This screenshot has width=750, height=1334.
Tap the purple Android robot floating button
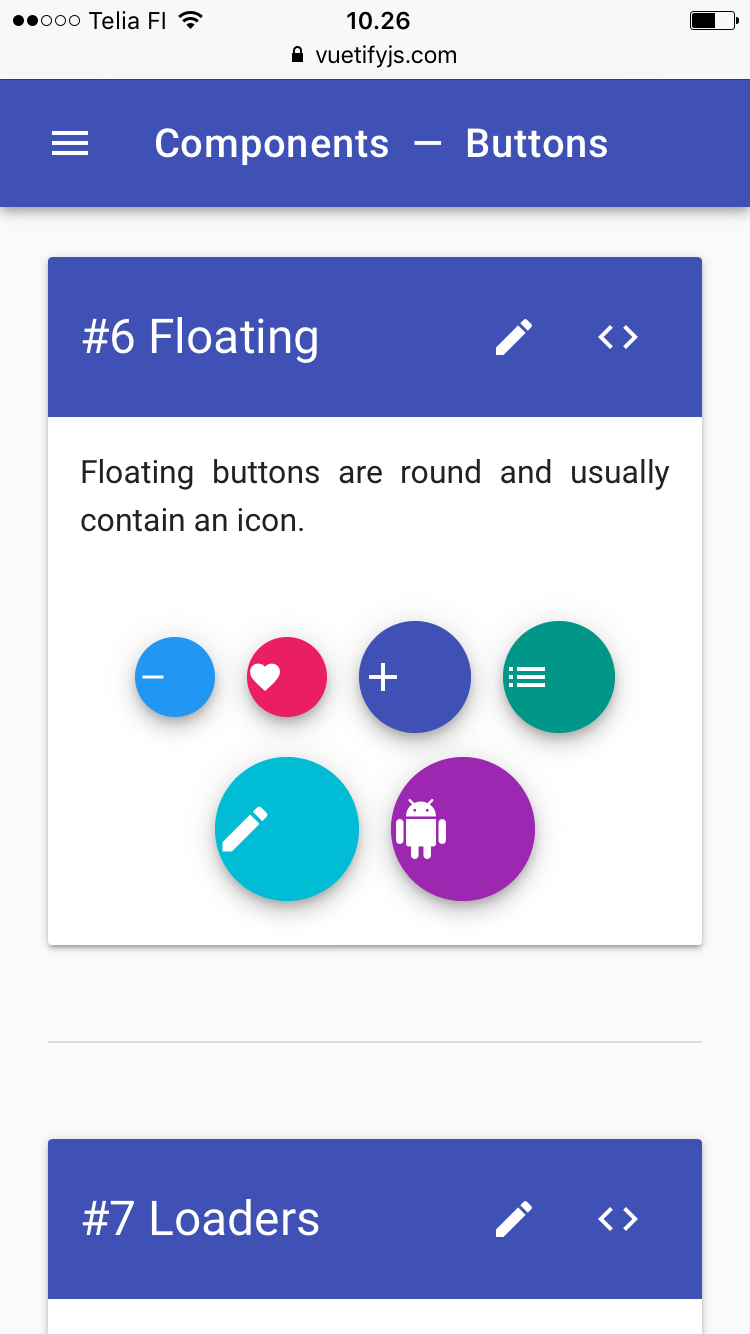(462, 829)
